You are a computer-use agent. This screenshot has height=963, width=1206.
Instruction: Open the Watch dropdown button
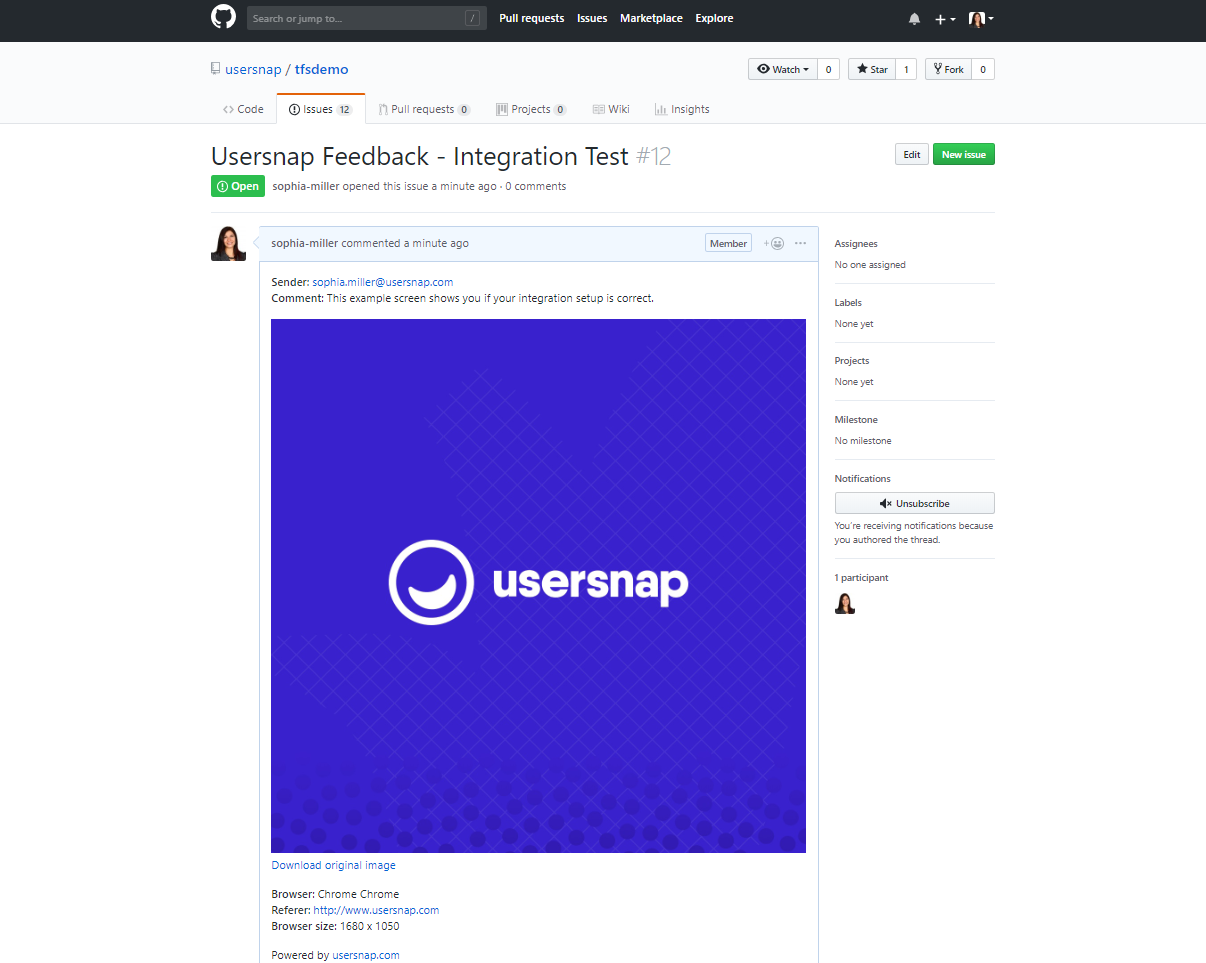tap(783, 69)
